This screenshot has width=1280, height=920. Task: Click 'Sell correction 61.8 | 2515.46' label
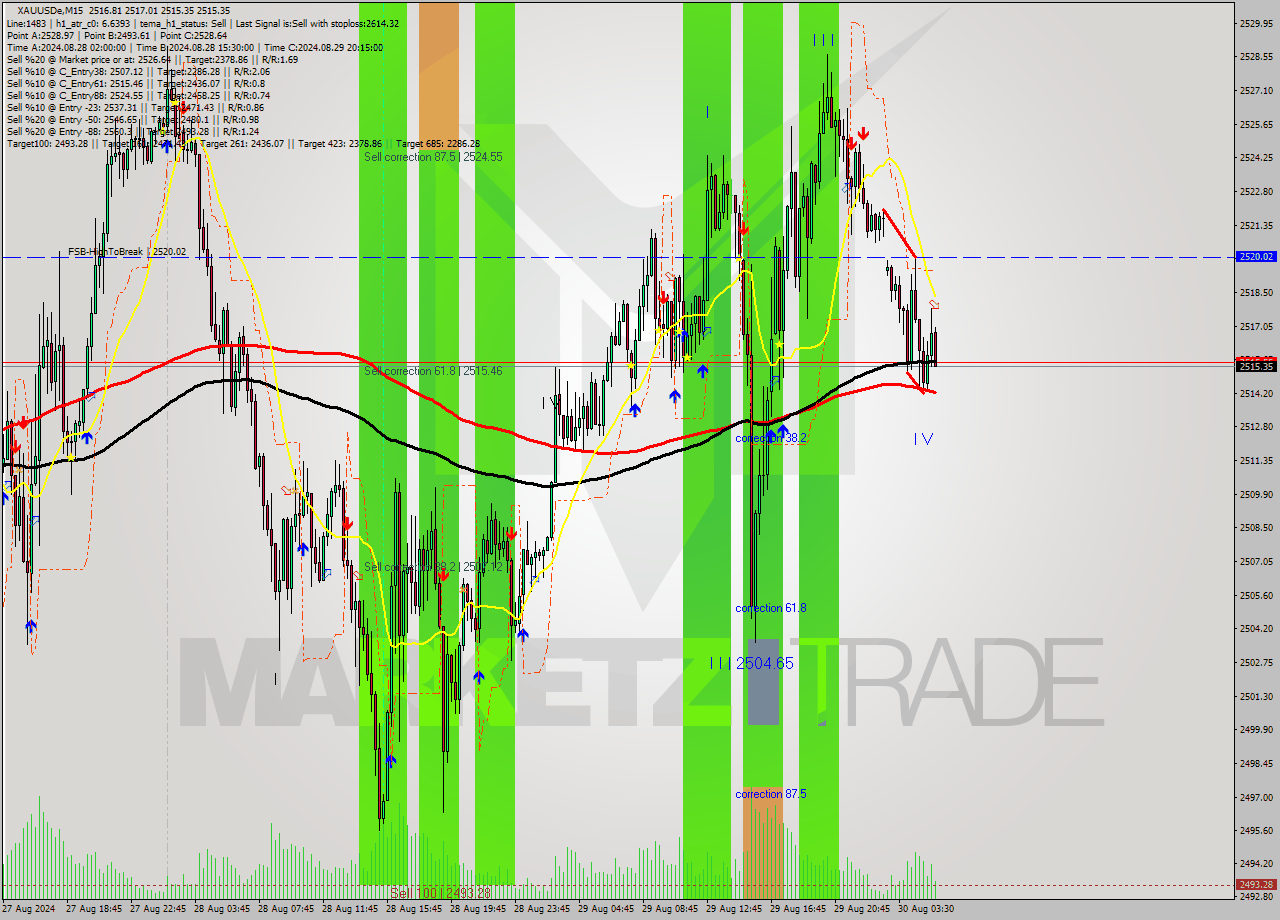point(433,371)
